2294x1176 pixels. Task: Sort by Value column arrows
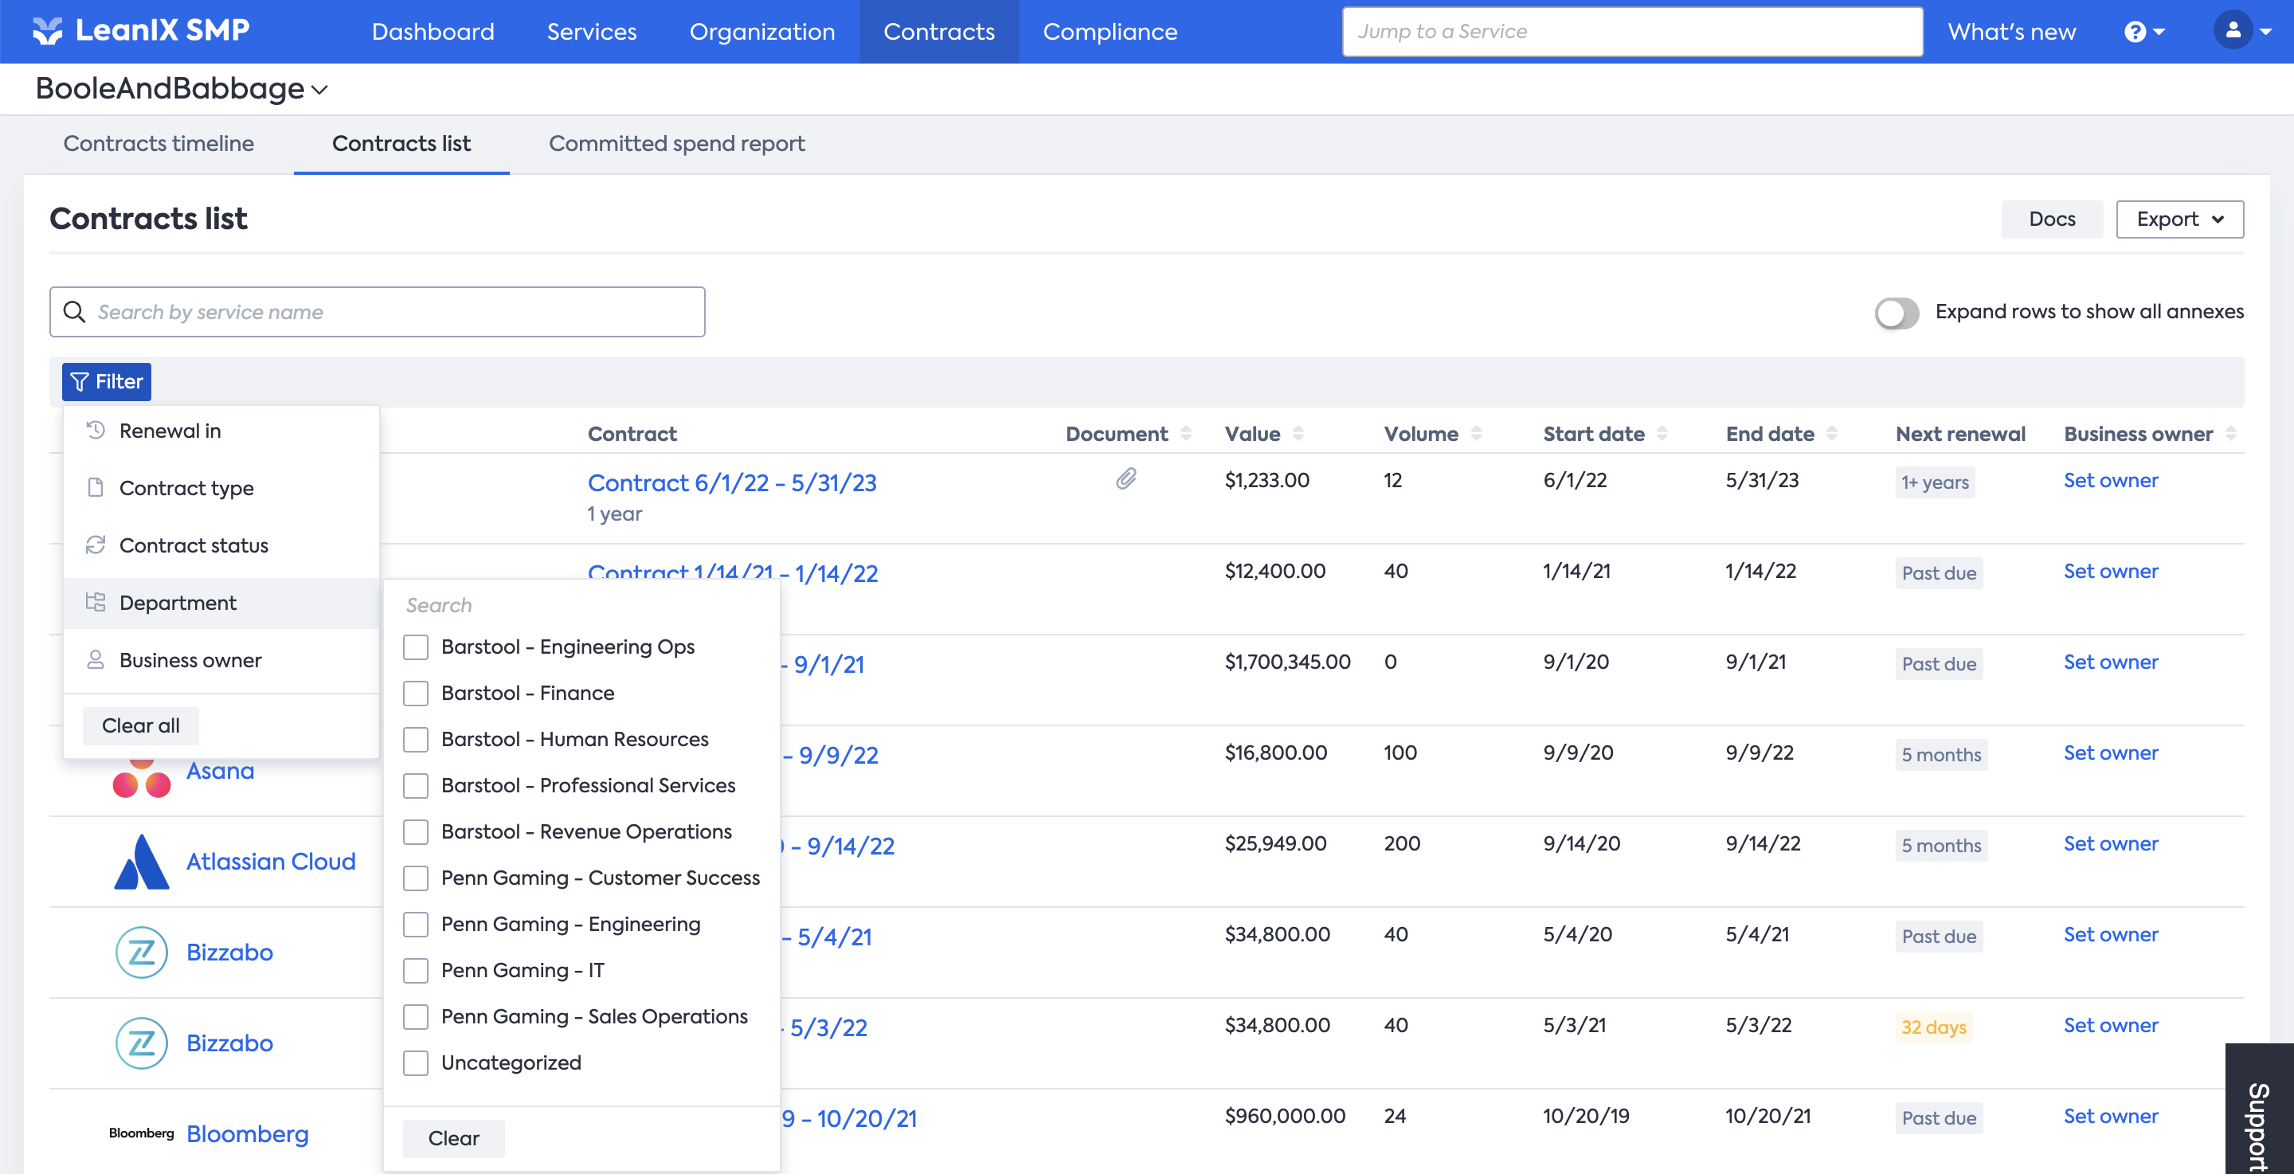pos(1298,434)
